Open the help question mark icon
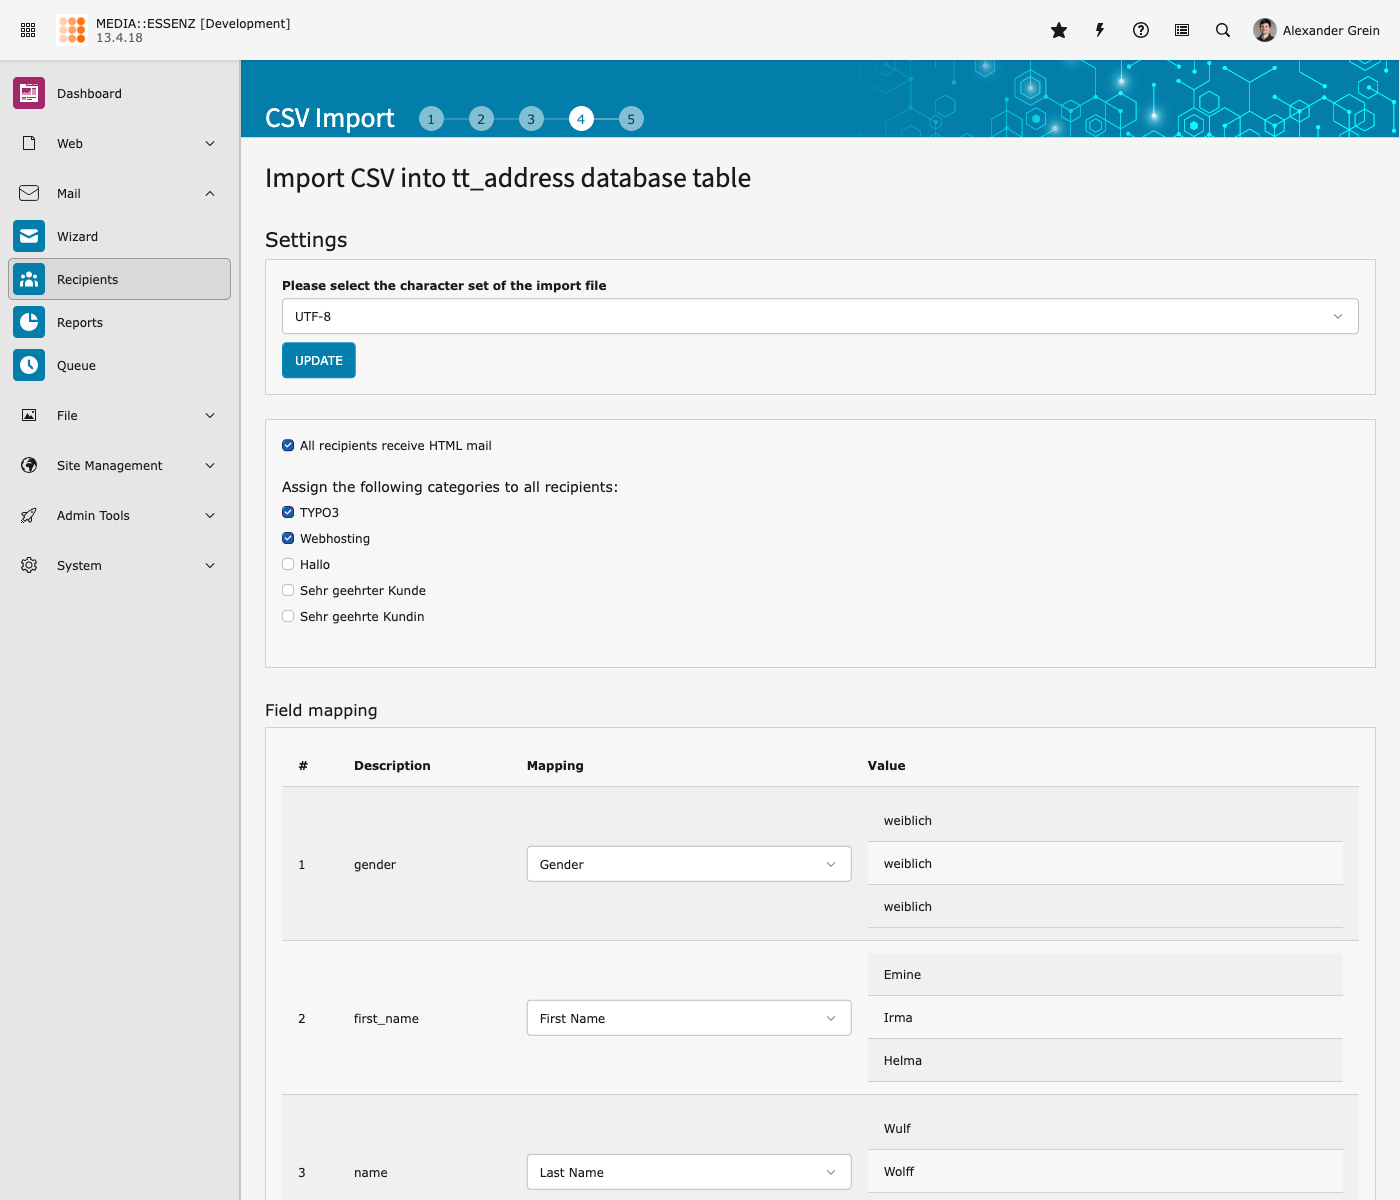The height and width of the screenshot is (1200, 1400). tap(1141, 30)
